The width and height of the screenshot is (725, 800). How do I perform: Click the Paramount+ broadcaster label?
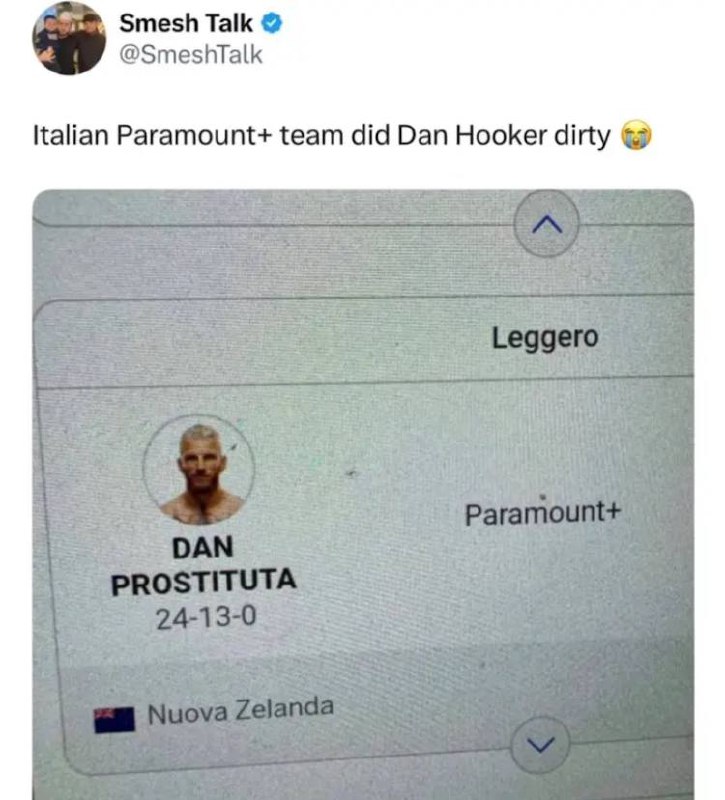tap(543, 513)
